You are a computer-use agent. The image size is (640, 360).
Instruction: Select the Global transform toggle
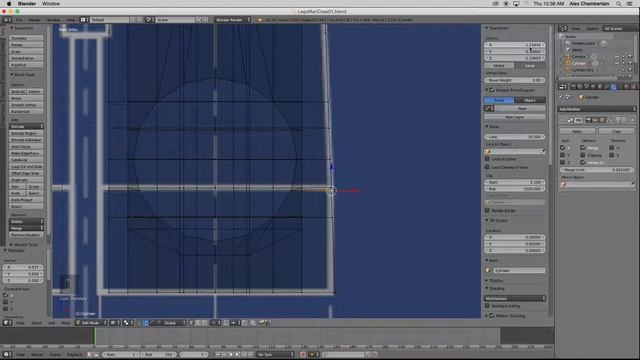click(499, 66)
